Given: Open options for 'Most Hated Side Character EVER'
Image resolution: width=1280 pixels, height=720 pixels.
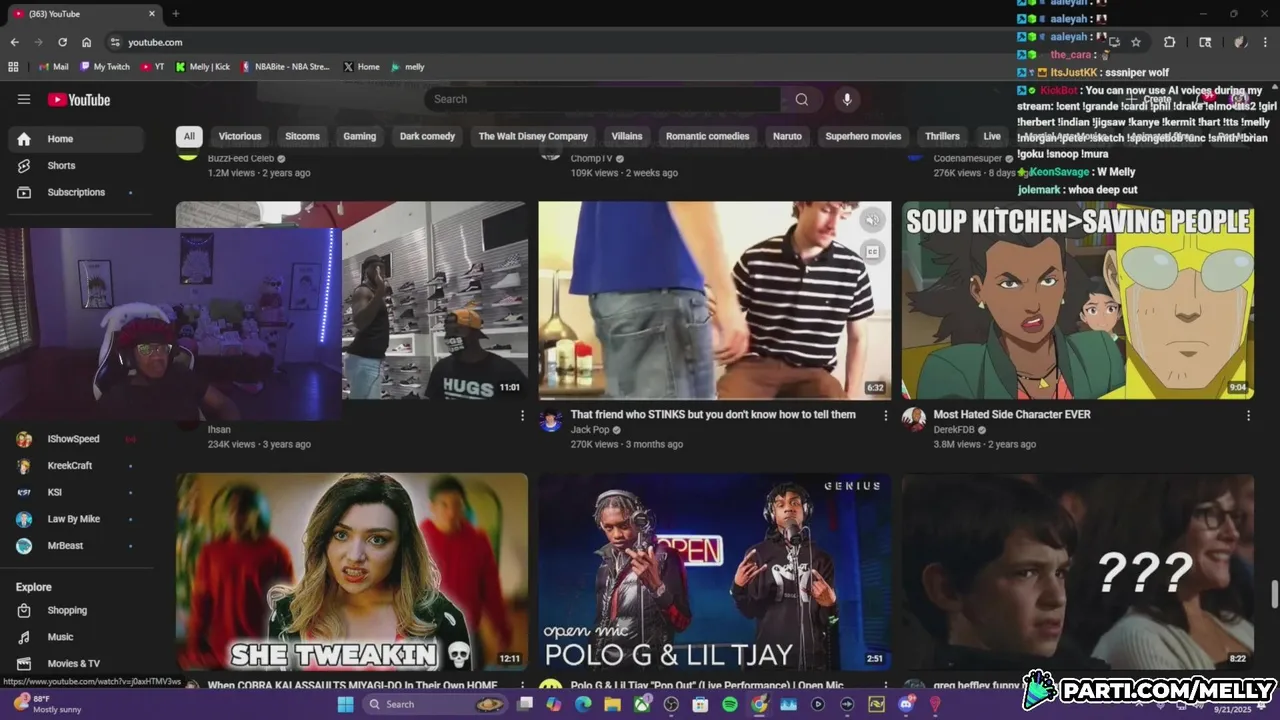Looking at the screenshot, I should (1248, 415).
